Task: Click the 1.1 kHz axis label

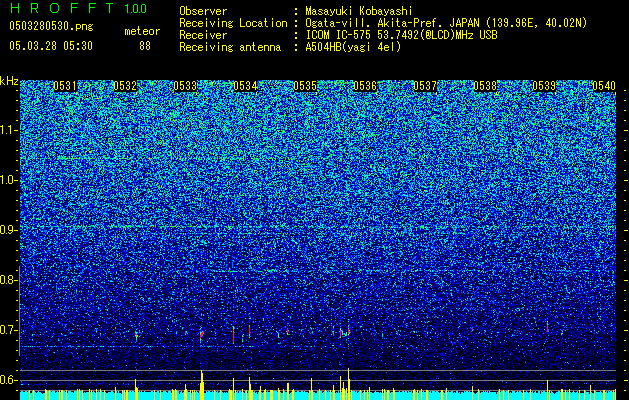Action: 9,130
